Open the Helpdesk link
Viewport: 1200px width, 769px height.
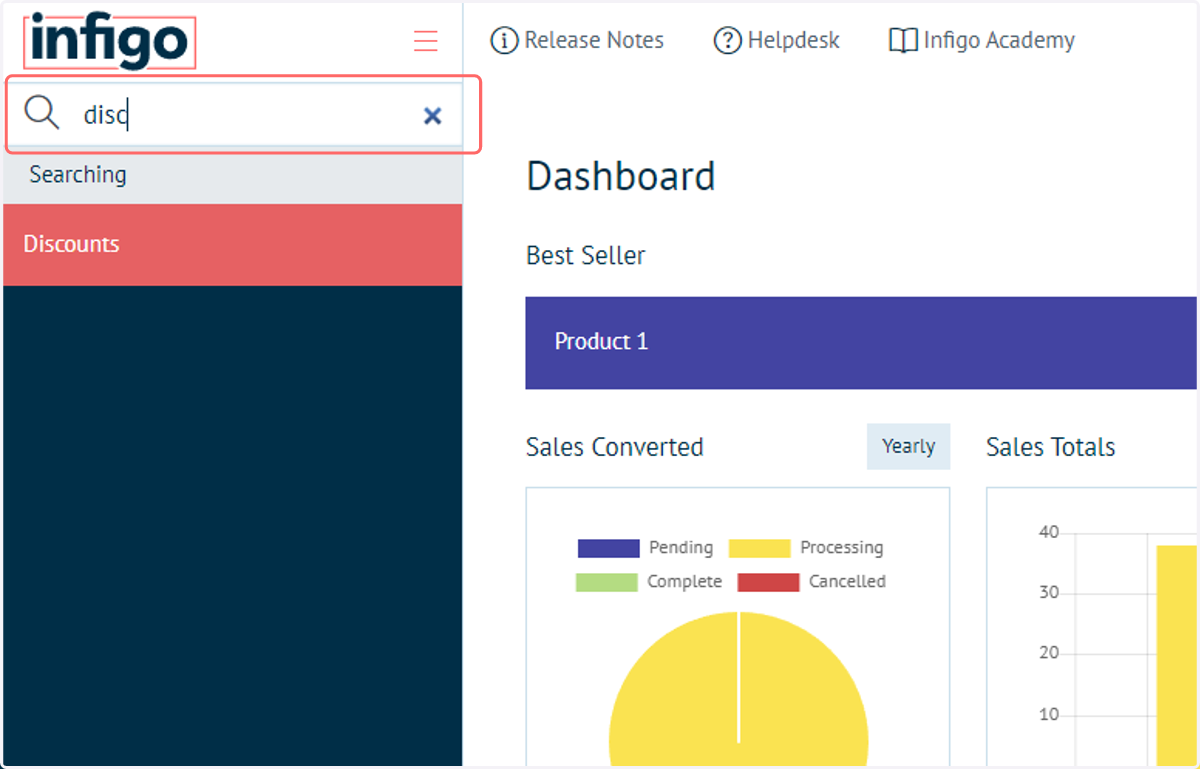(x=777, y=41)
